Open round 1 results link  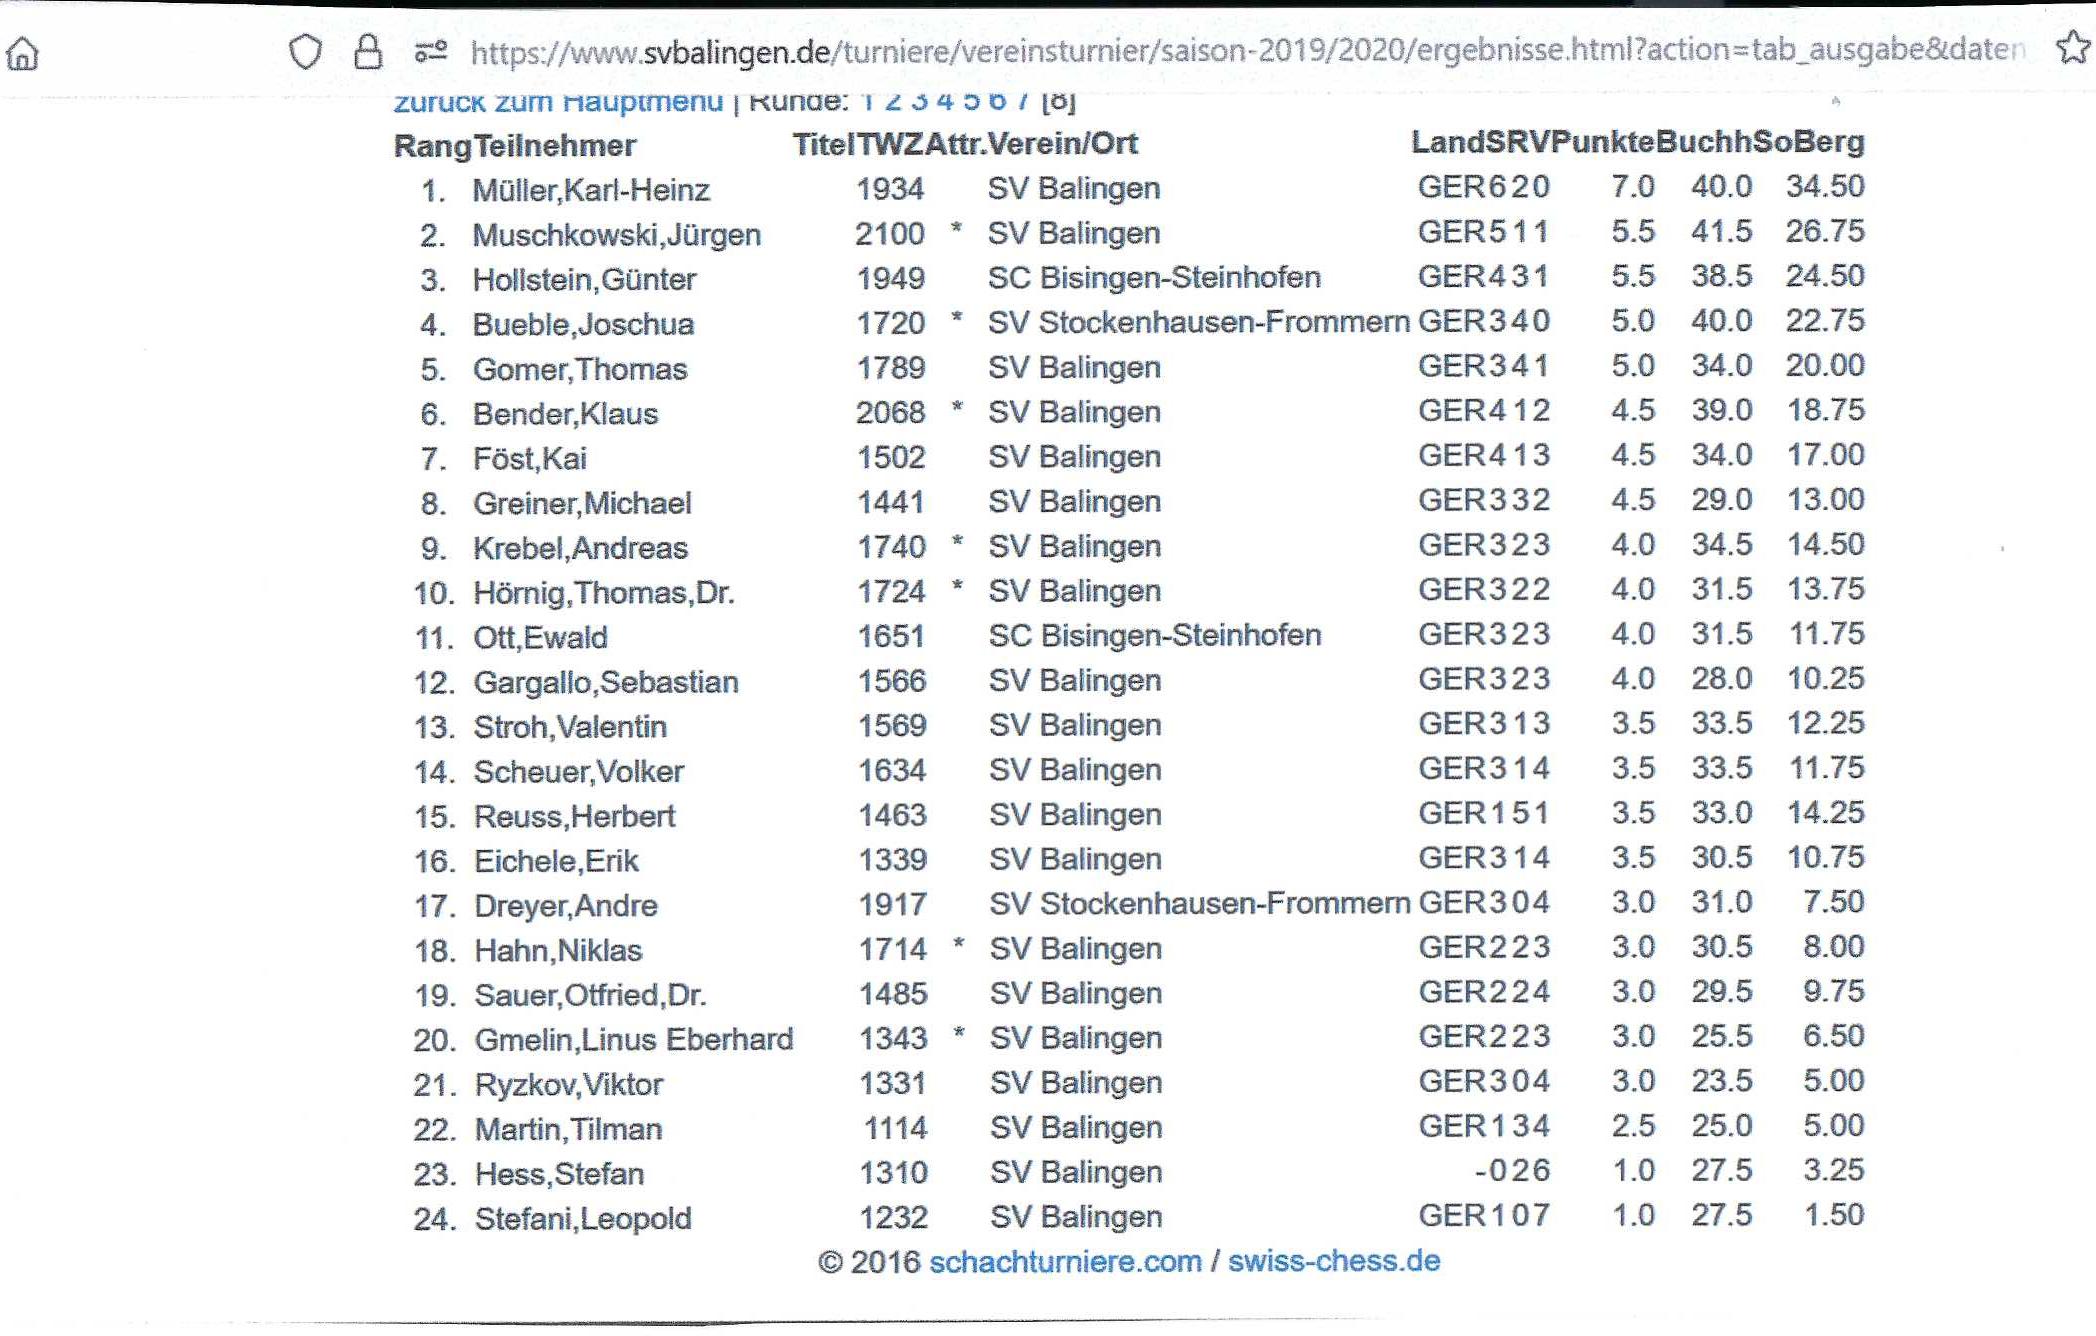(x=867, y=101)
